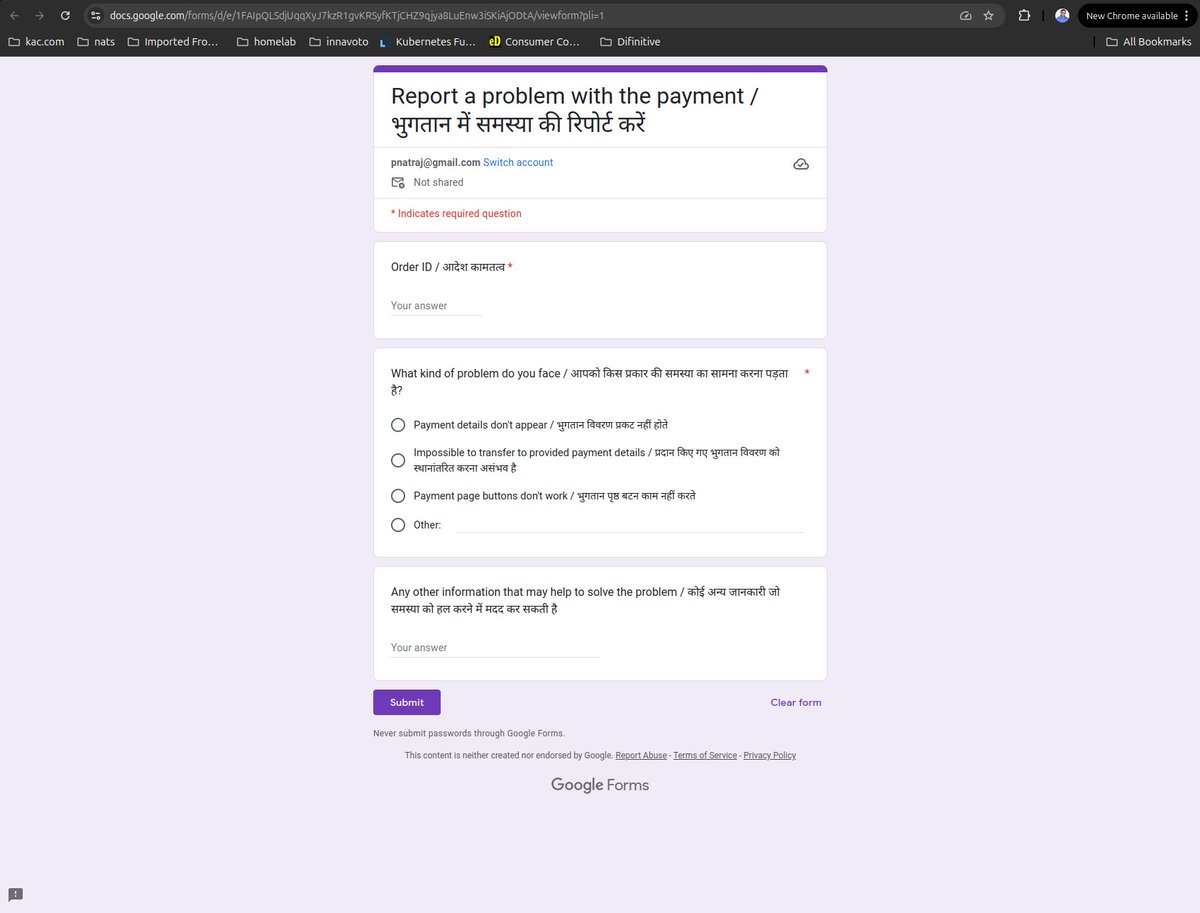Click the speedometer icon in address bar
The height and width of the screenshot is (913, 1200).
(965, 16)
